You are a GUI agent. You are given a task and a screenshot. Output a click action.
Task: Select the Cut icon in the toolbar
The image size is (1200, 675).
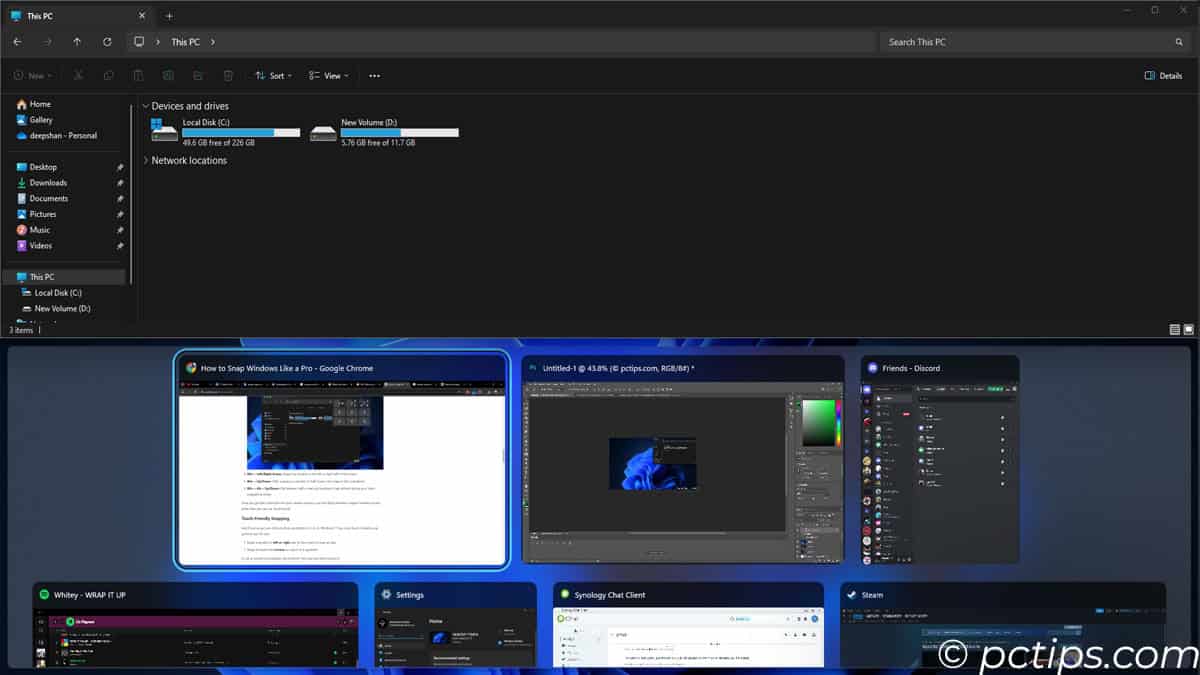tap(78, 76)
